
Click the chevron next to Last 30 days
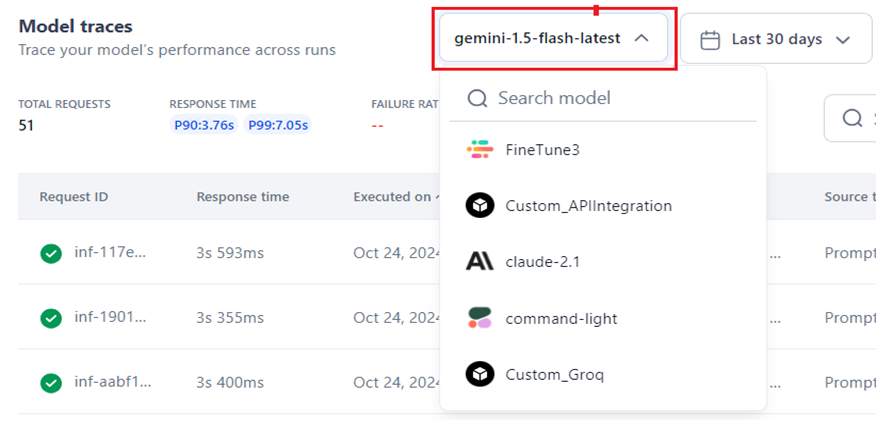(x=842, y=40)
